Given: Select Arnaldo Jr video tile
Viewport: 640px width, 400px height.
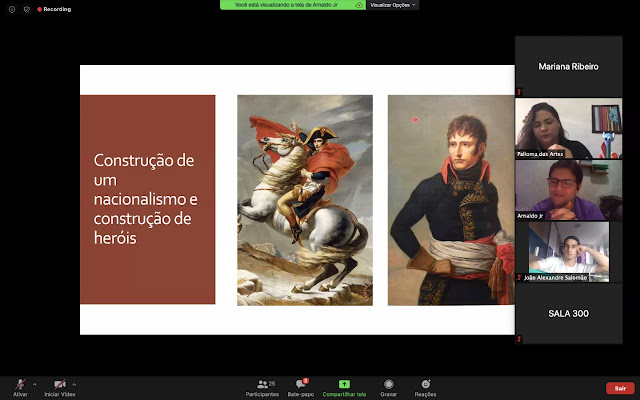Looking at the screenshot, I should click(569, 190).
